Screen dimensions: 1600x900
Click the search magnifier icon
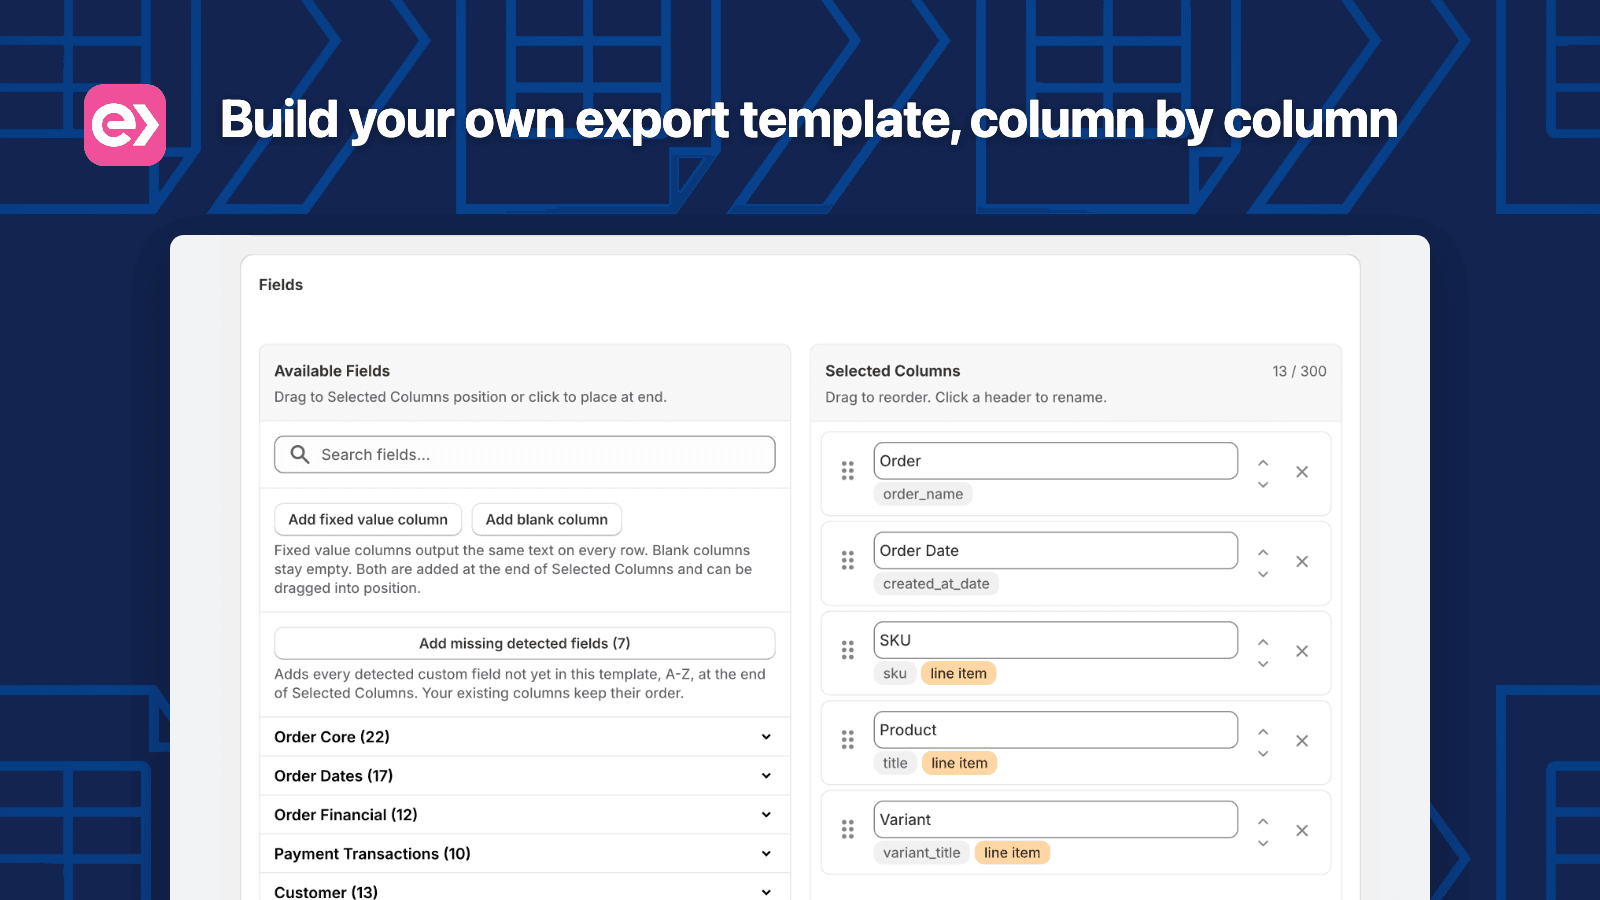point(299,454)
